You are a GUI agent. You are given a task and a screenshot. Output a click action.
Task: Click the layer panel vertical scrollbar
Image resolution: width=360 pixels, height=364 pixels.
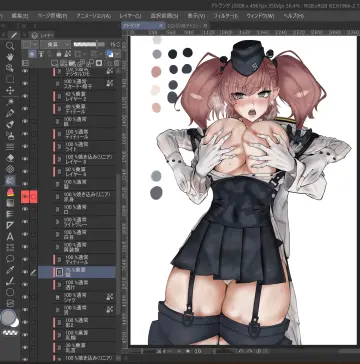[x=118, y=243]
